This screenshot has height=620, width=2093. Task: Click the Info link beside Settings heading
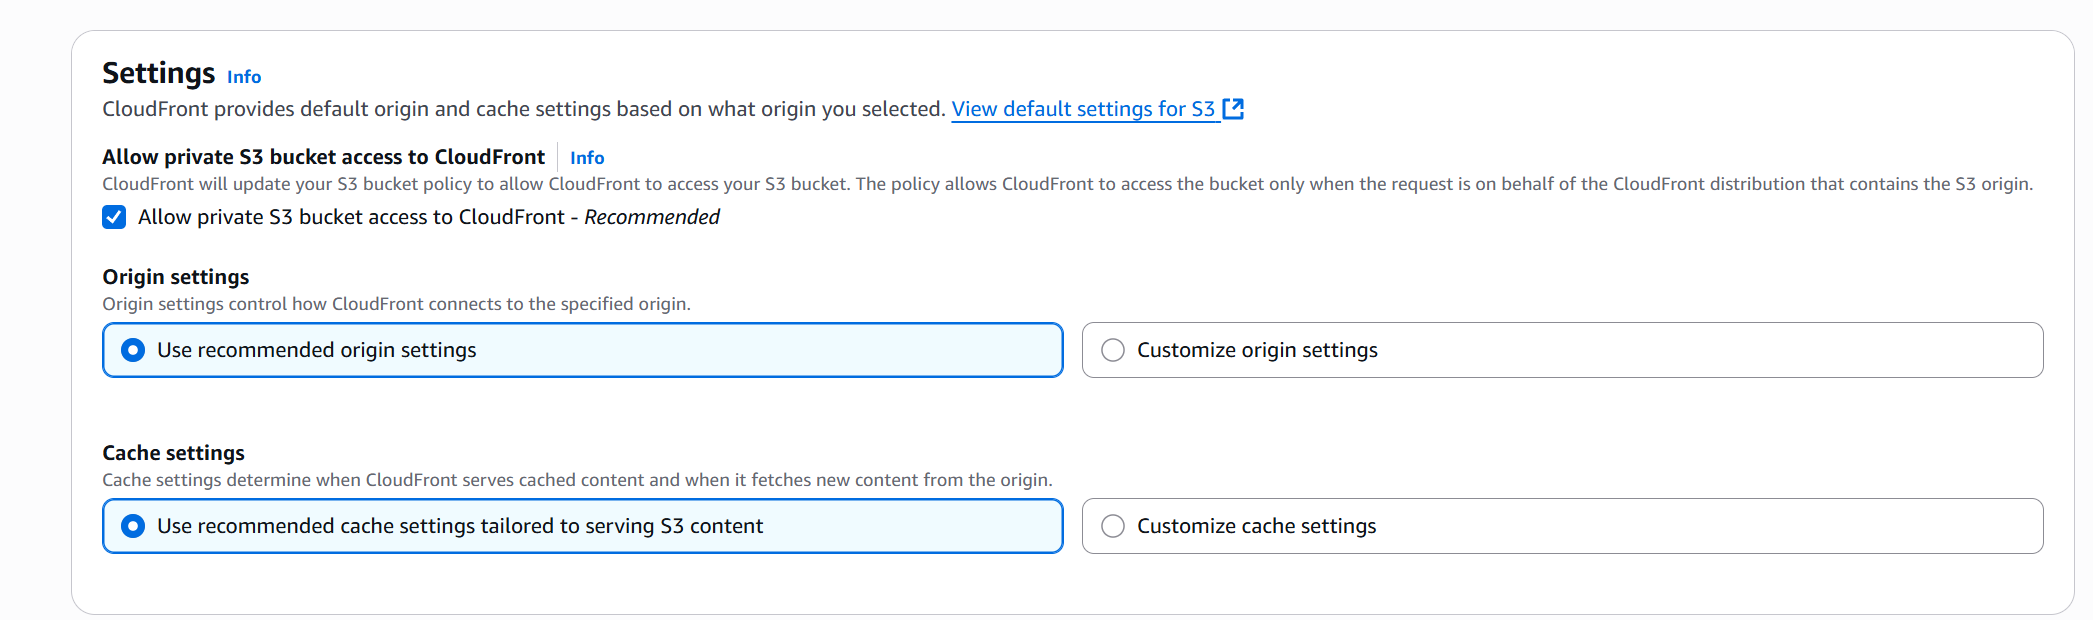pos(243,77)
